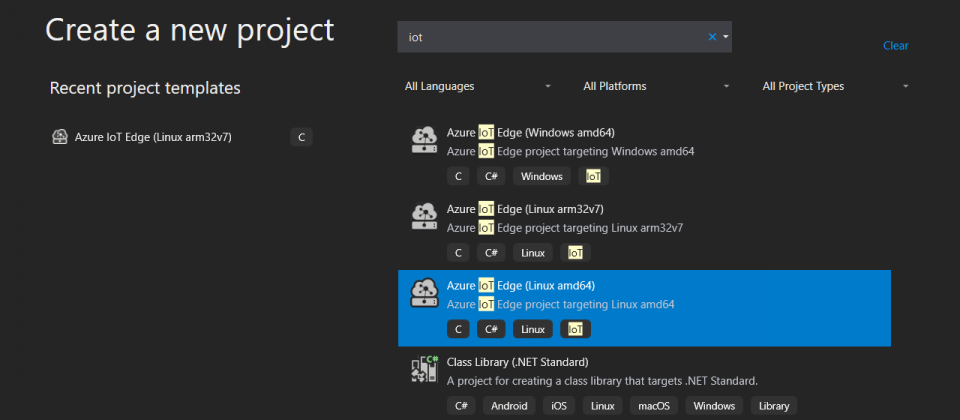Click the C# tag on Linux amd64 template
This screenshot has height=420, width=960.
491,329
